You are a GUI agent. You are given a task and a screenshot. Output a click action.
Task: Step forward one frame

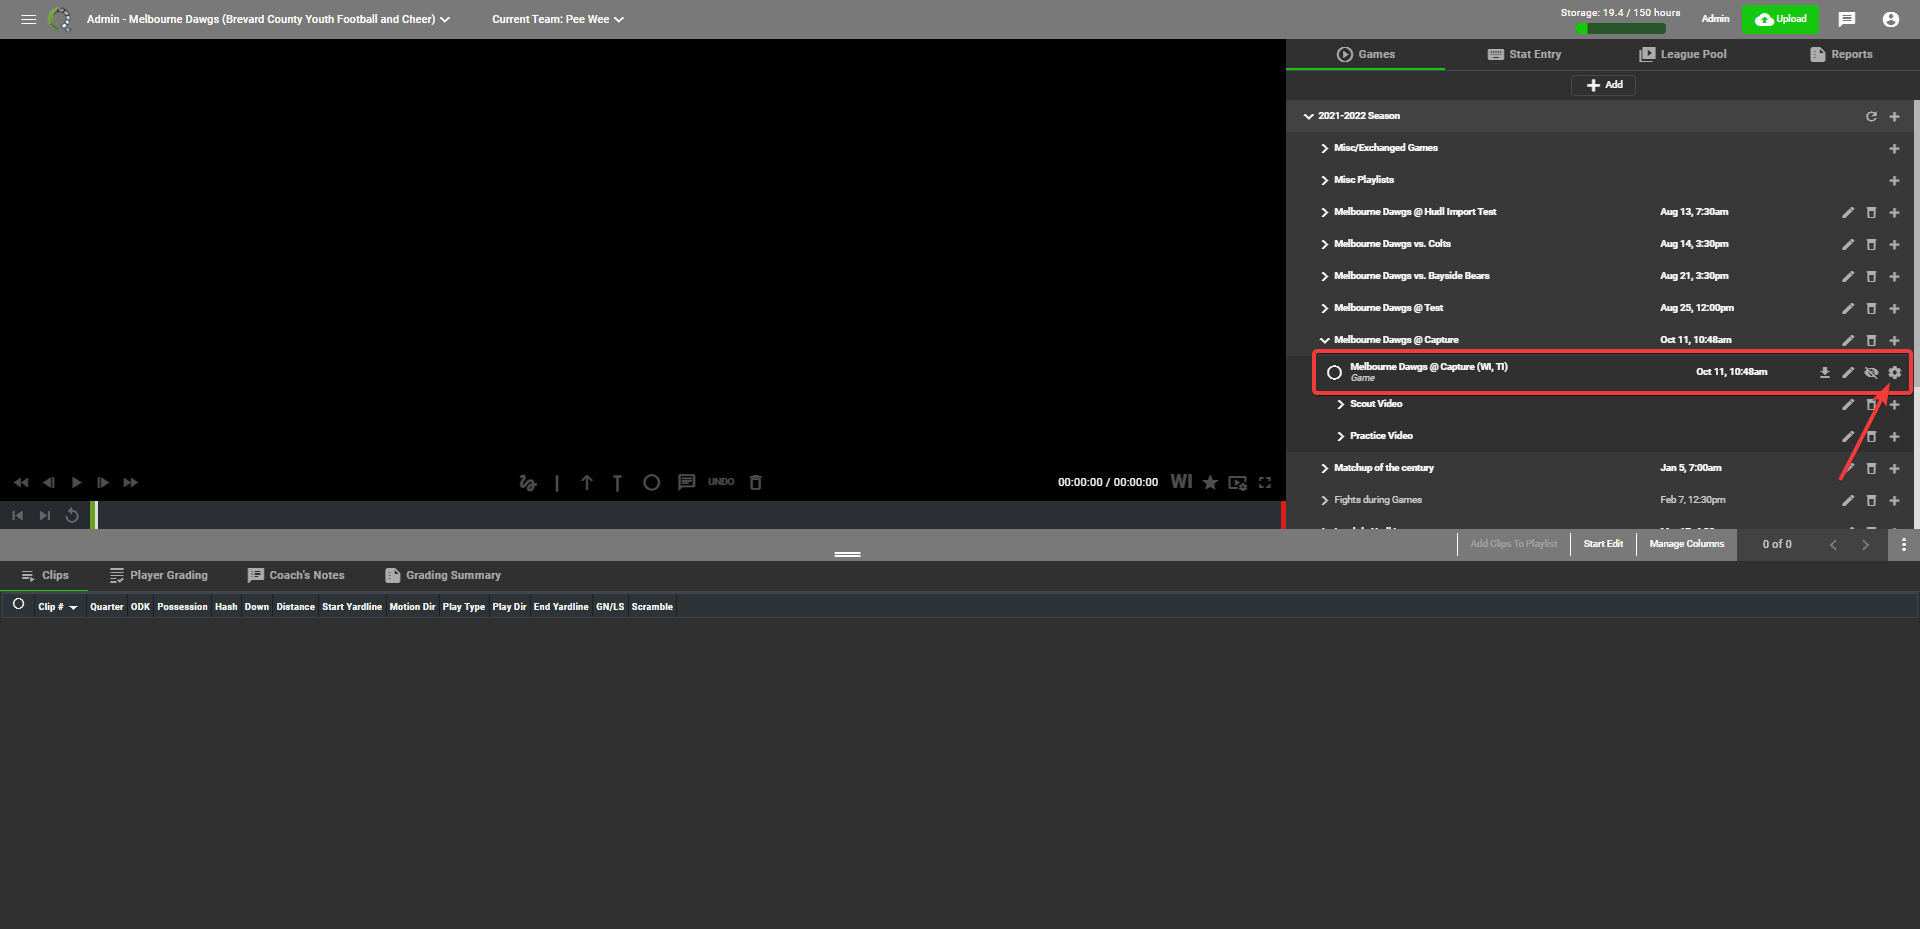(x=103, y=482)
